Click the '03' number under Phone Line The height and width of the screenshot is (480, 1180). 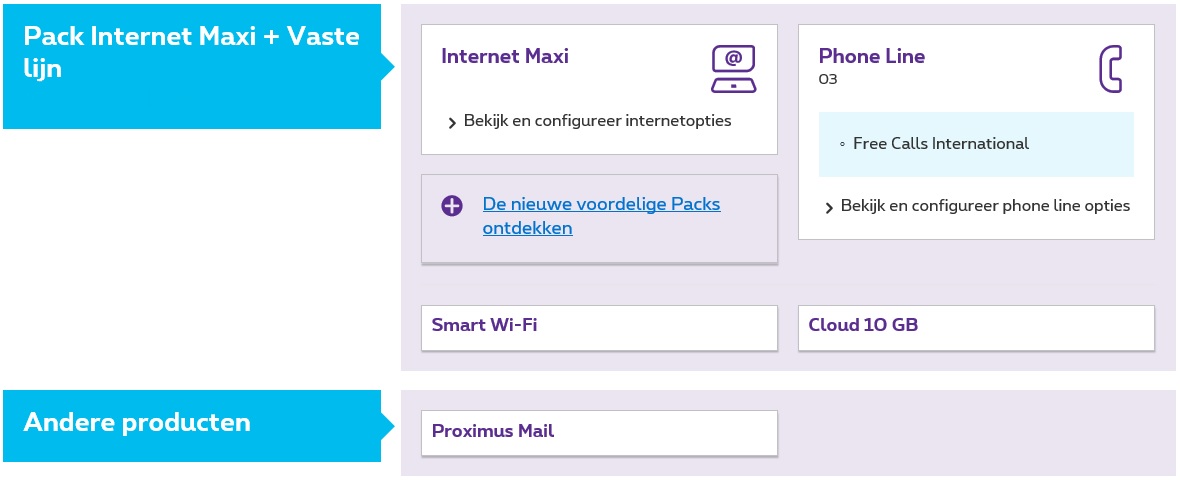click(828, 79)
